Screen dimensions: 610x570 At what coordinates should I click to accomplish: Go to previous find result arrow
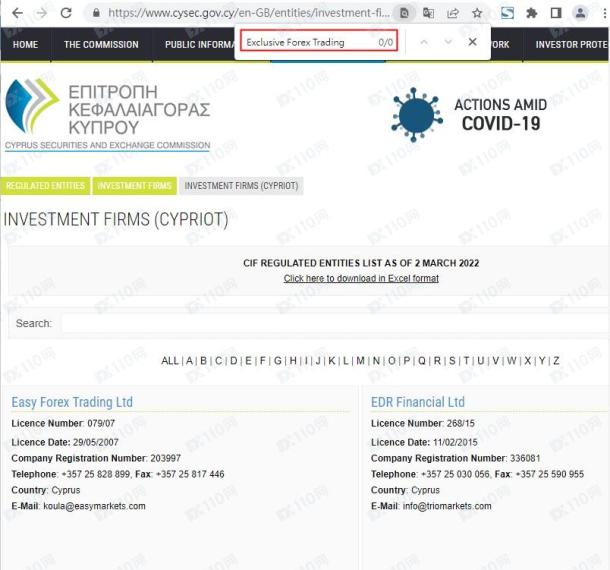pyautogui.click(x=424, y=42)
